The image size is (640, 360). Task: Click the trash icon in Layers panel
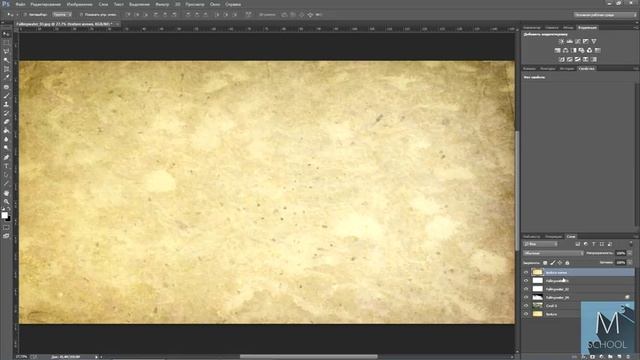pyautogui.click(x=628, y=357)
